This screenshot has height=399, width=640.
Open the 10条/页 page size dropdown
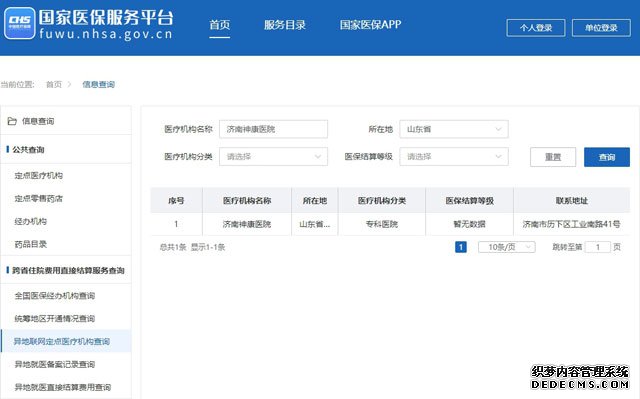(507, 247)
